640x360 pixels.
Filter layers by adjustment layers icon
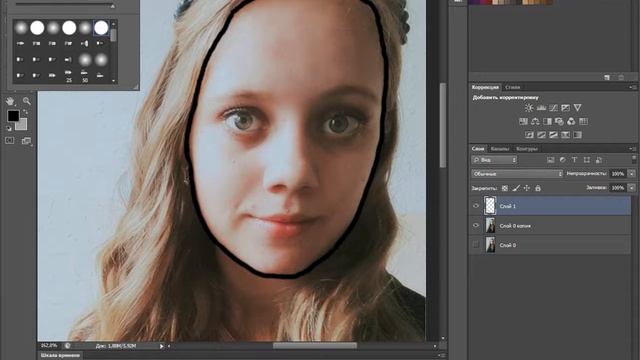coord(562,160)
